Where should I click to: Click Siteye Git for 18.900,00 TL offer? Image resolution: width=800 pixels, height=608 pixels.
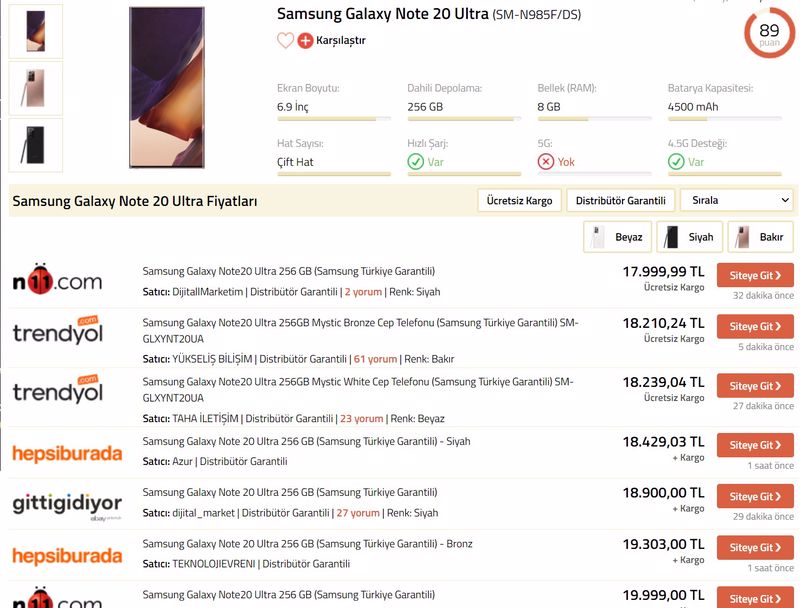(755, 496)
